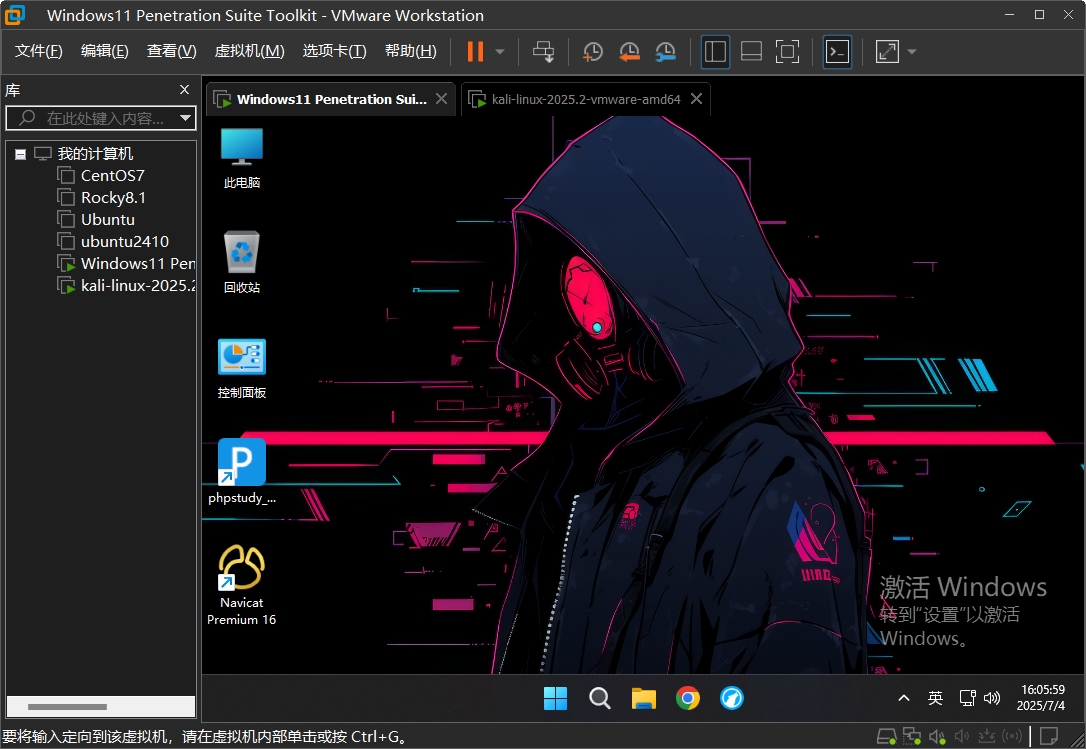Screen dimensions: 1086x749
Task: Select Windows11 Pen VM in the library tree
Action: coord(126,263)
